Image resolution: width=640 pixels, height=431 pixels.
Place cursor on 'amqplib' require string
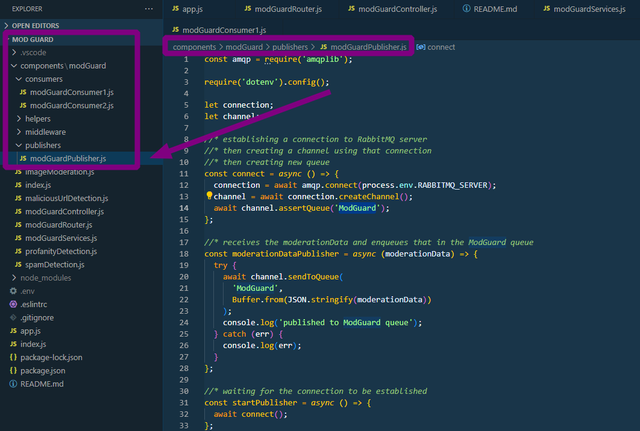click(x=322, y=59)
